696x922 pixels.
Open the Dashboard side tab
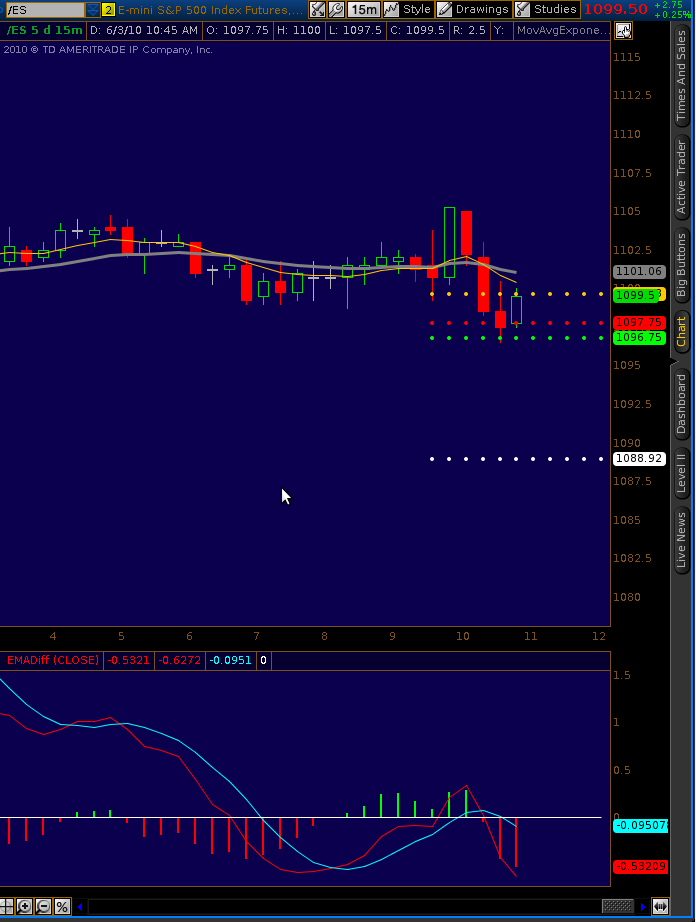tap(681, 404)
